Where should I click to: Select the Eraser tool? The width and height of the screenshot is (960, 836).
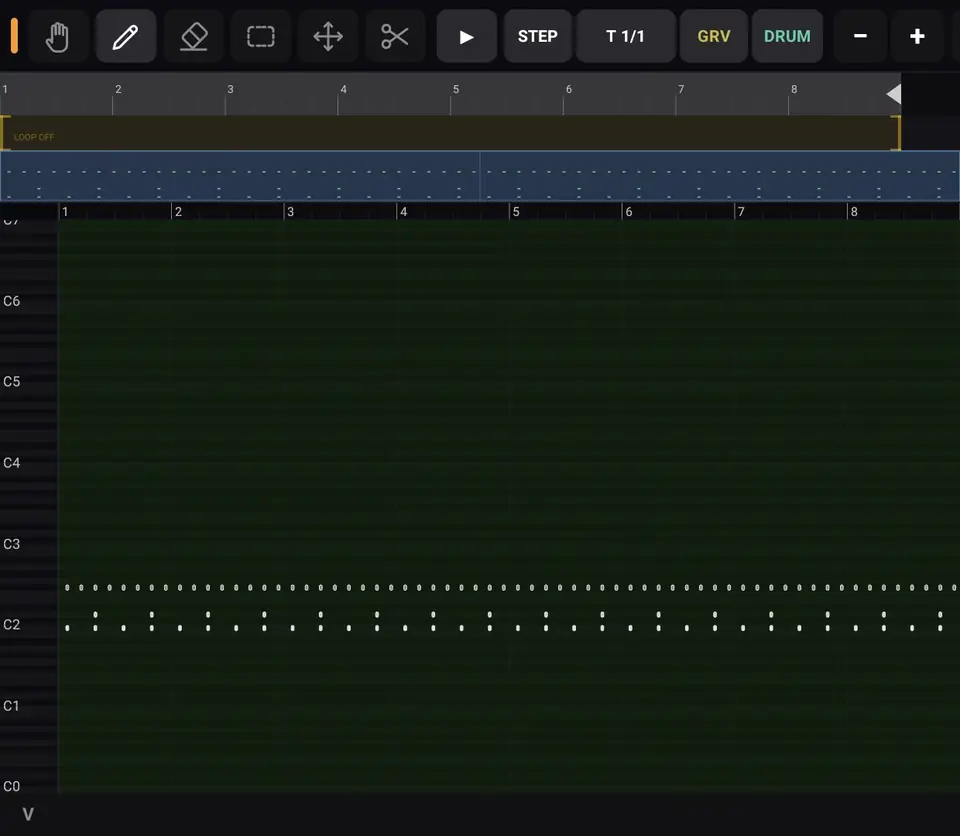click(x=193, y=37)
